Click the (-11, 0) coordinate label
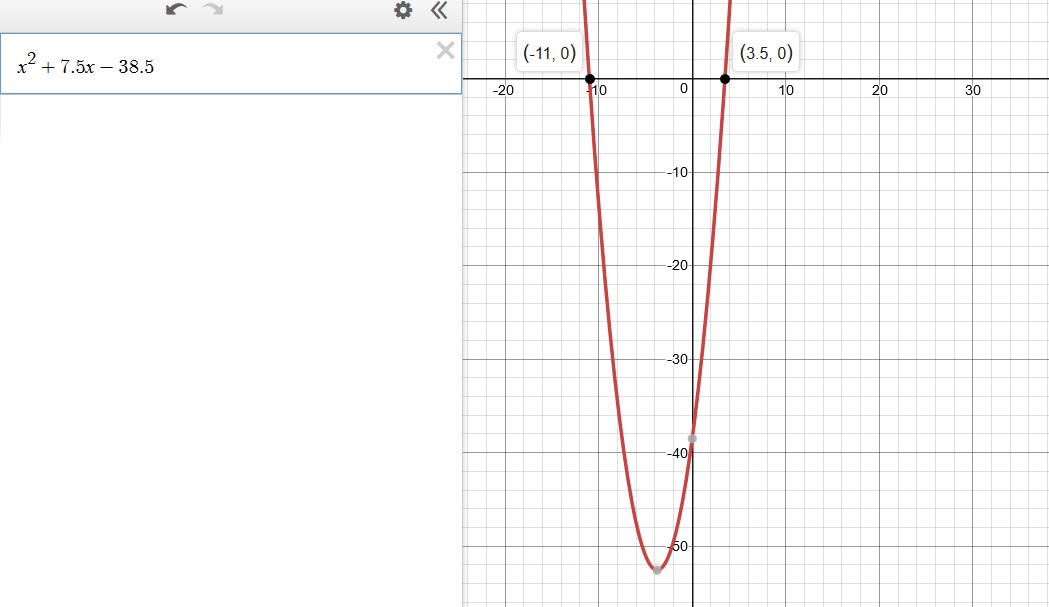The height and width of the screenshot is (607, 1049). tap(549, 53)
